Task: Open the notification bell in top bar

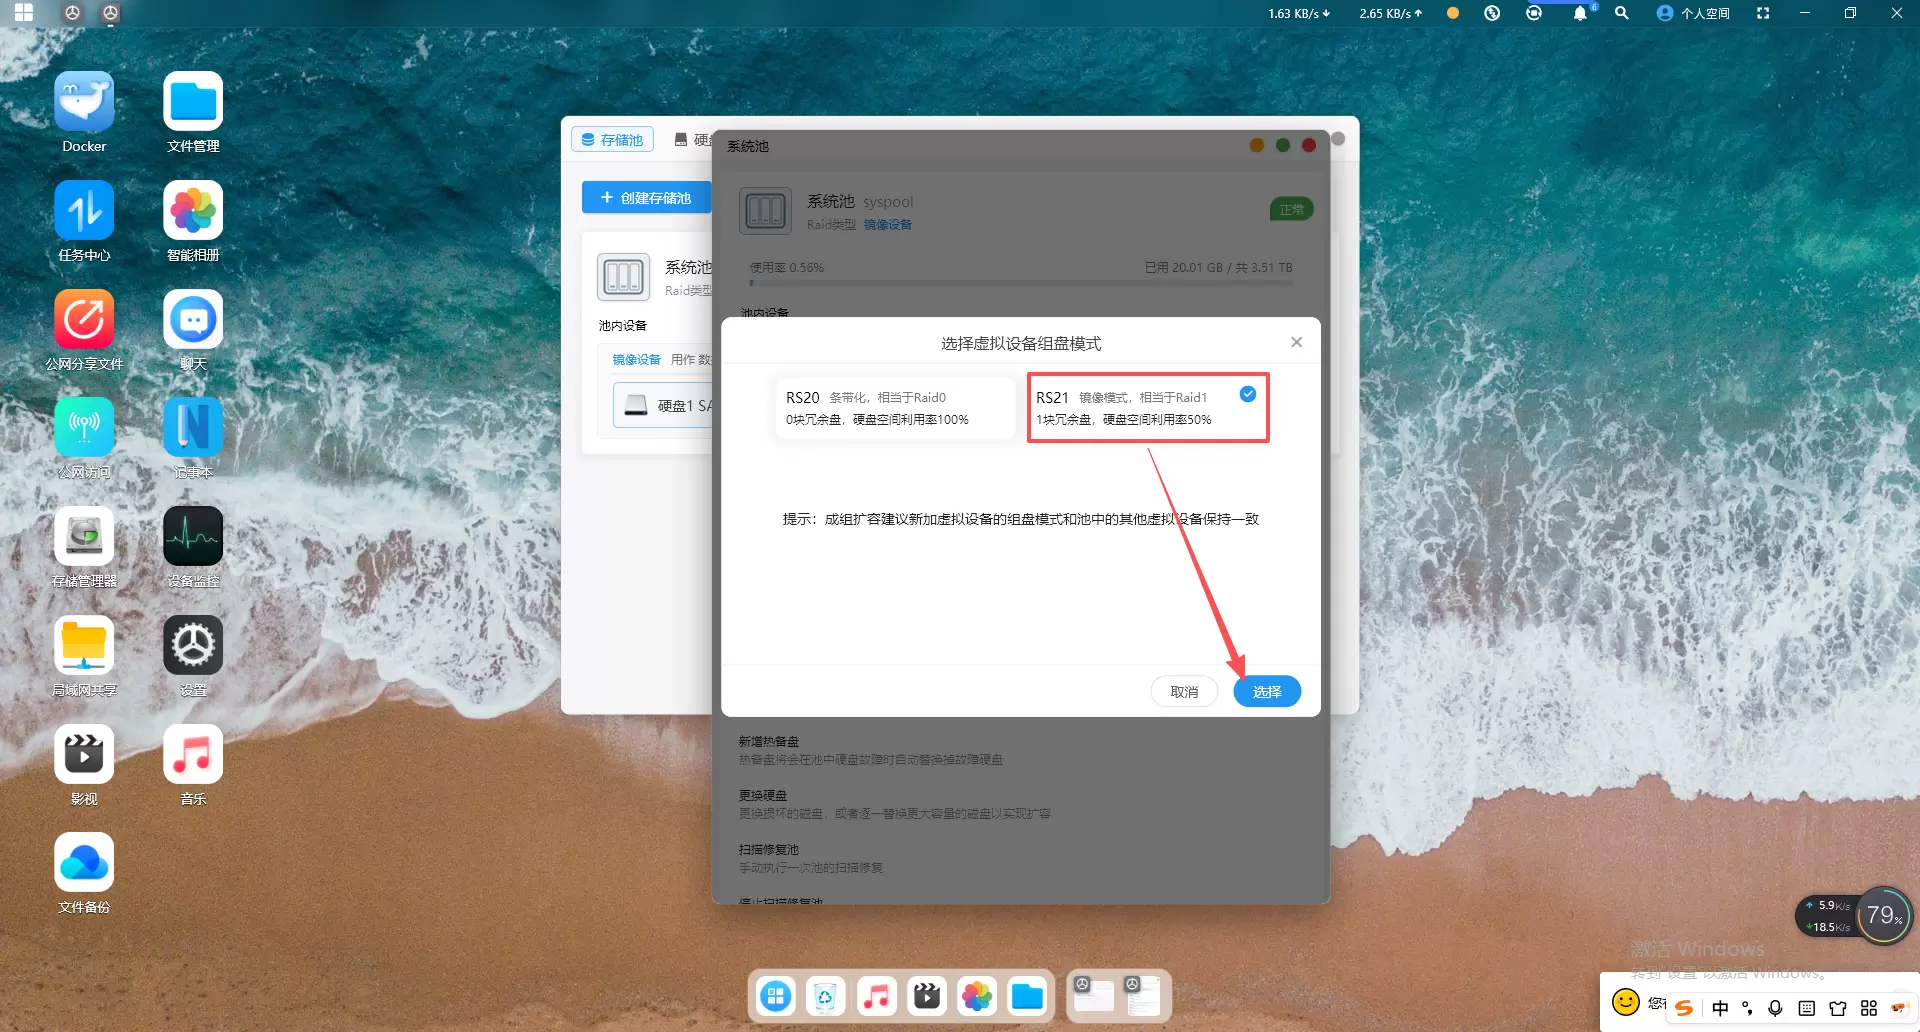Action: (x=1580, y=13)
